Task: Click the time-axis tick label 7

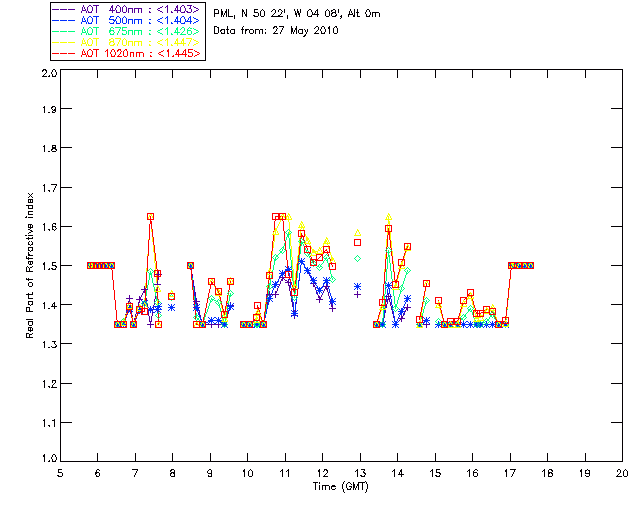Action: (x=135, y=473)
